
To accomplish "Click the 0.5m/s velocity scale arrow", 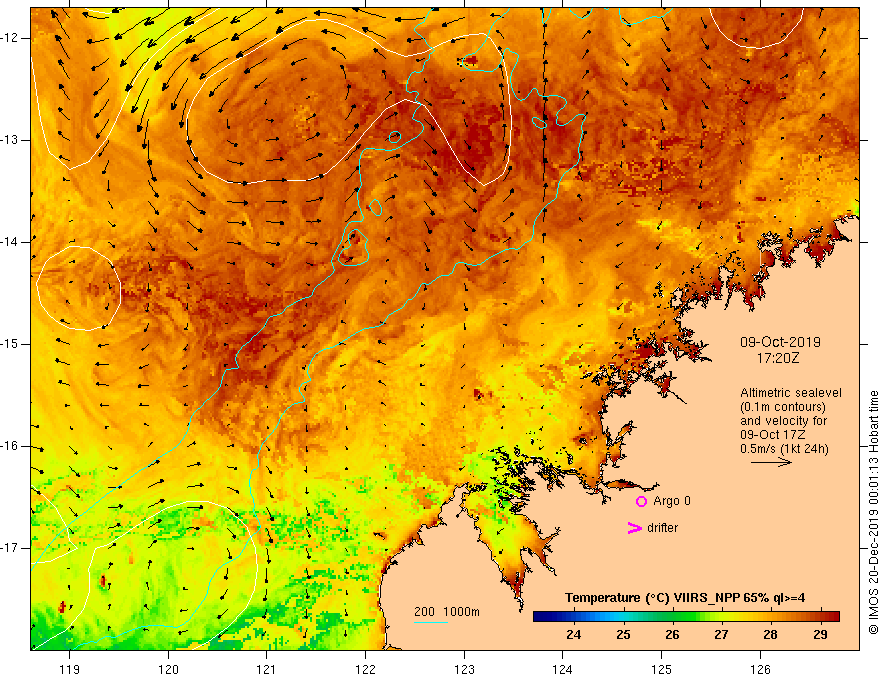I will (x=771, y=462).
